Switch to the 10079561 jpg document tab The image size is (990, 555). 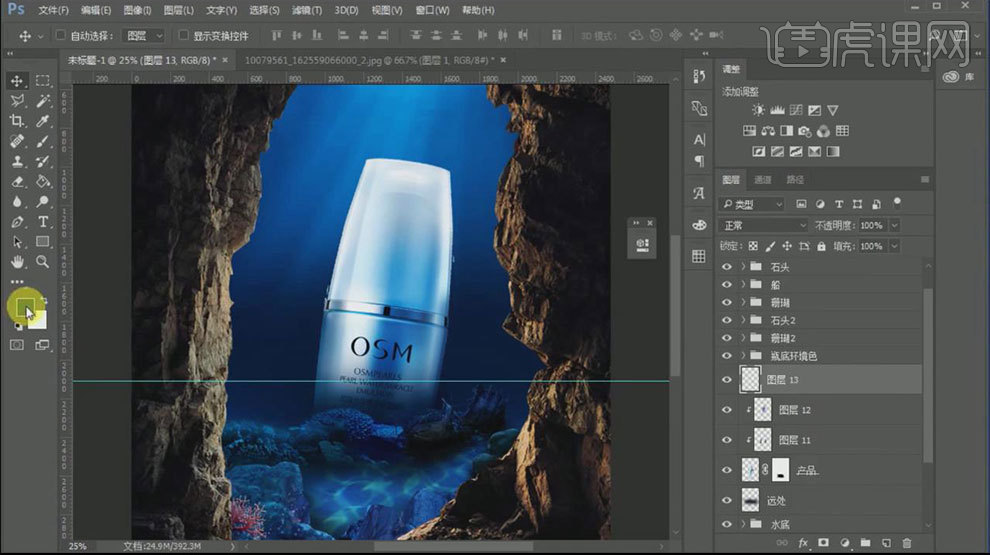click(369, 60)
